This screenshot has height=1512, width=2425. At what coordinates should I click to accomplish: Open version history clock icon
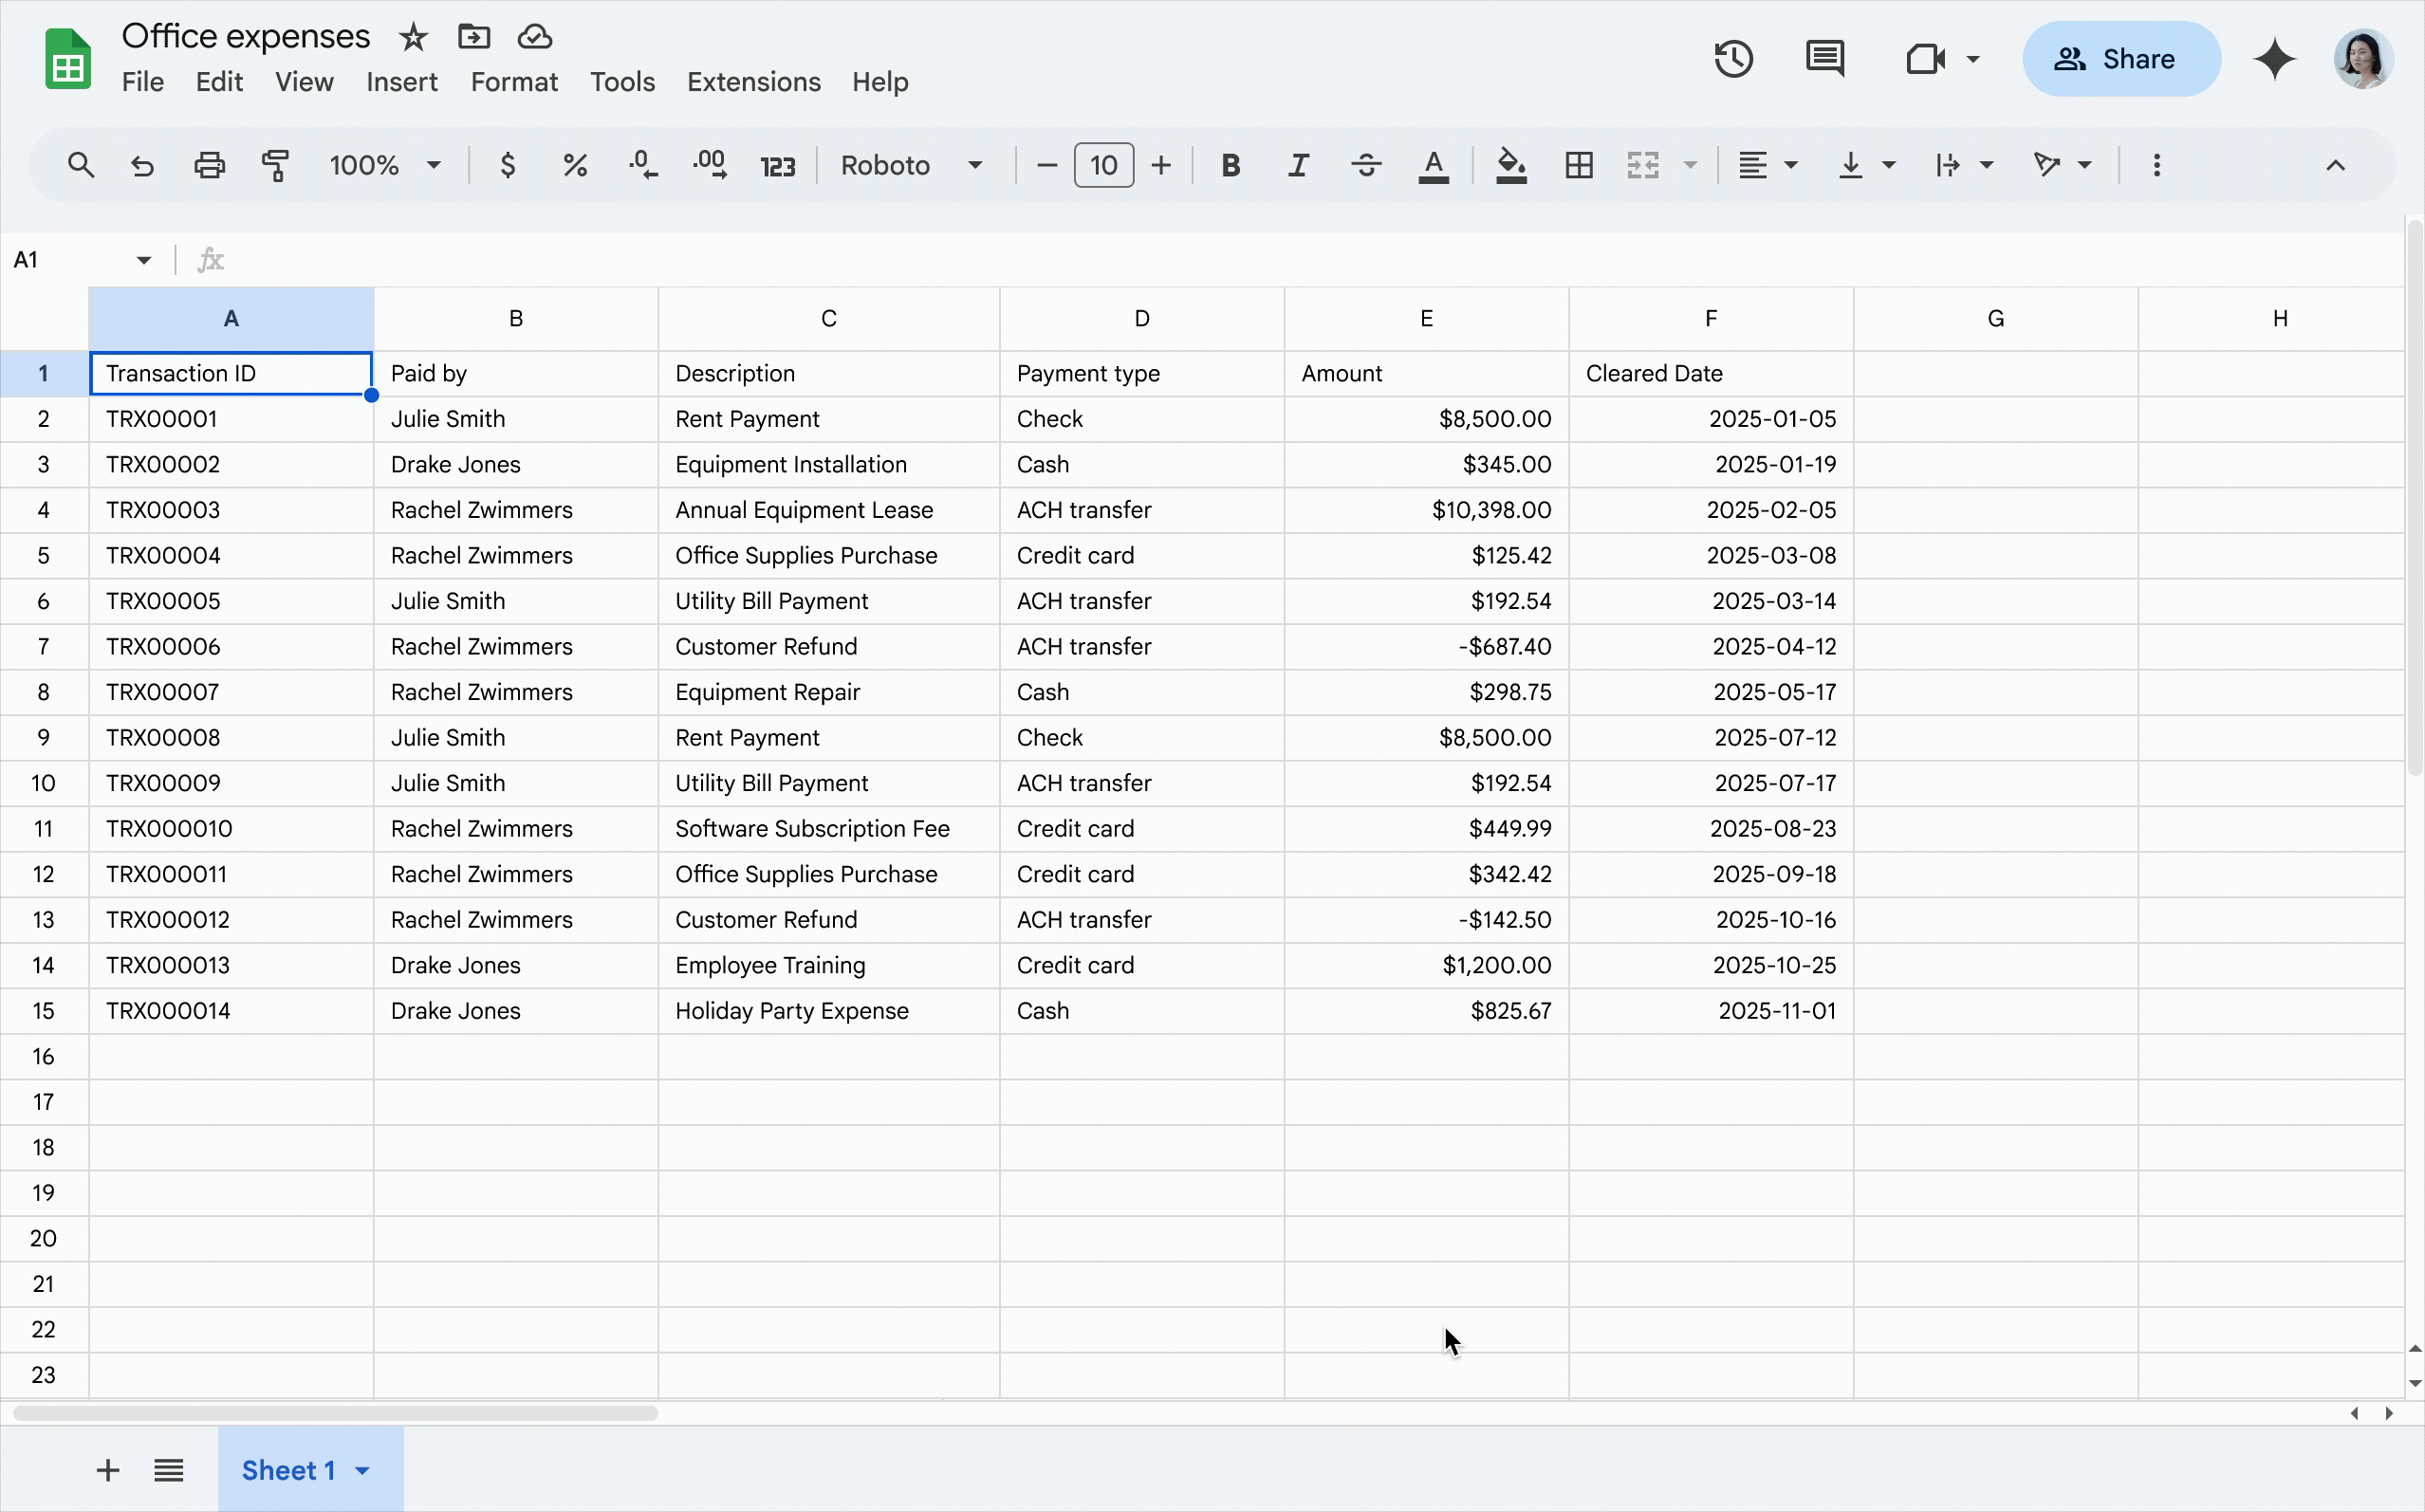click(x=1733, y=59)
